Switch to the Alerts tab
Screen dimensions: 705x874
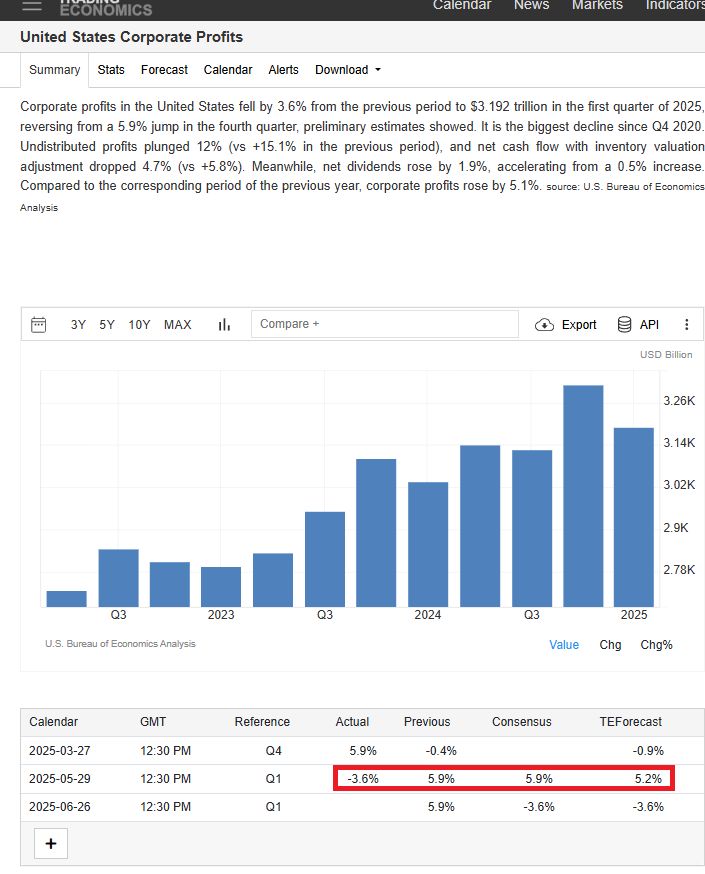point(283,70)
